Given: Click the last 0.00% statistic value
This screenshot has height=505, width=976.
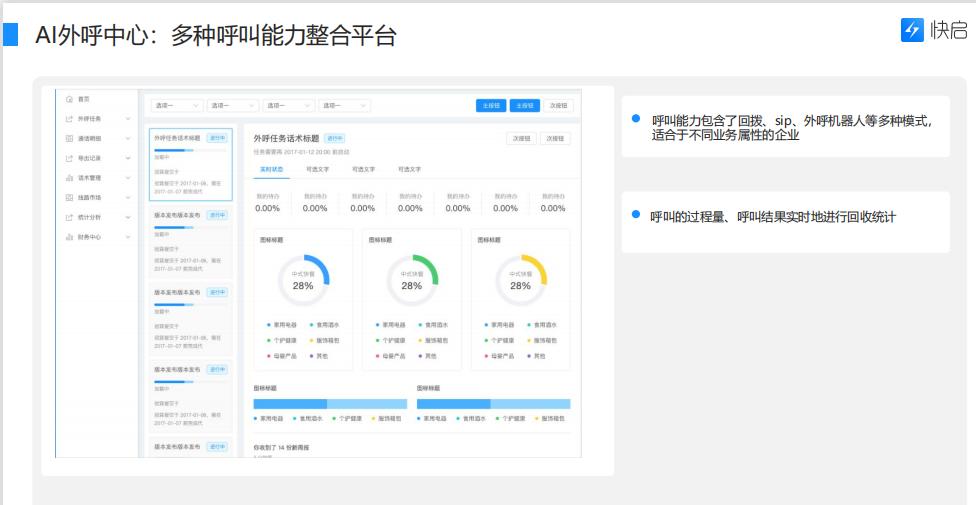Looking at the screenshot, I should click(x=553, y=209).
